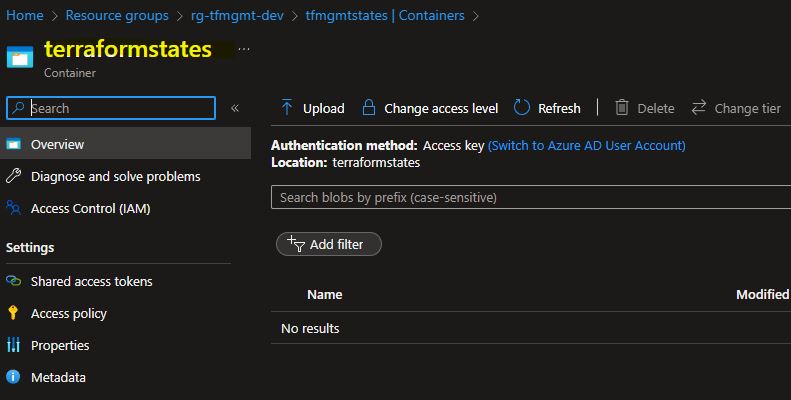
Task: Click the Upload arrow icon
Action: [x=287, y=108]
